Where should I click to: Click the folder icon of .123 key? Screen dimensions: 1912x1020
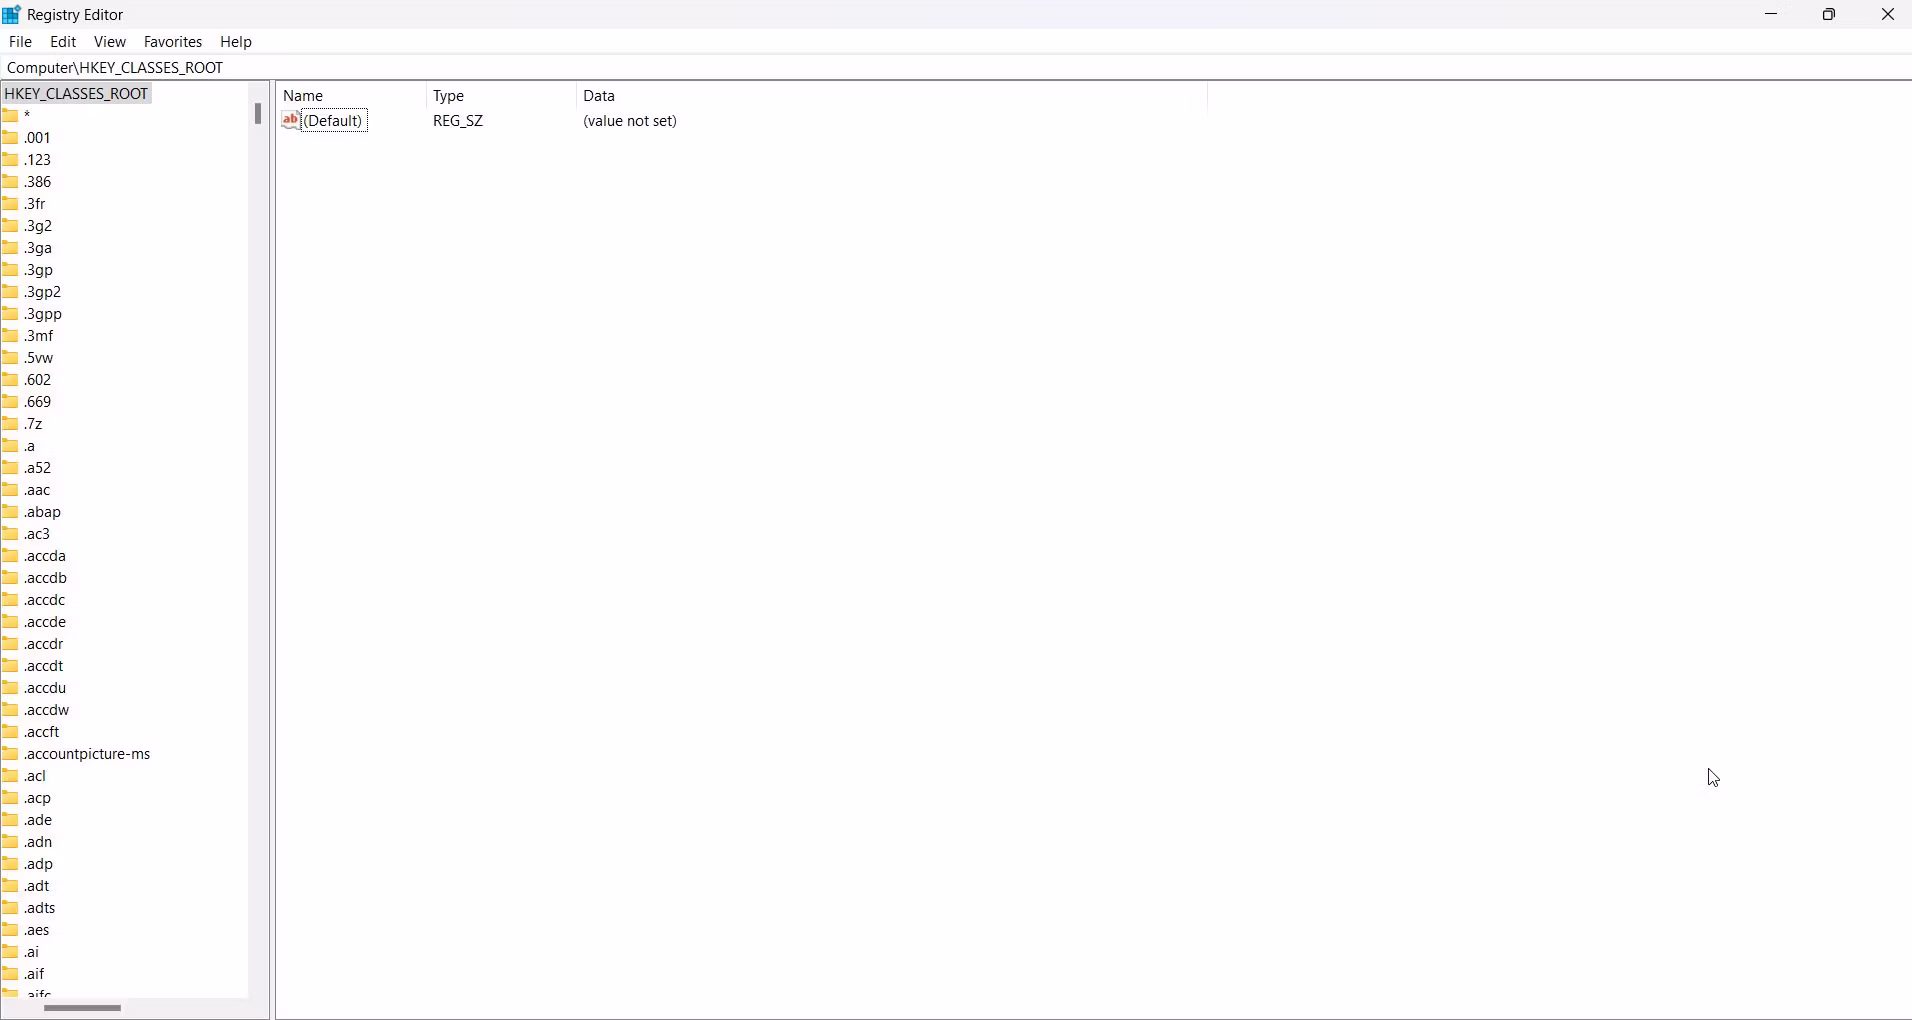pyautogui.click(x=11, y=160)
